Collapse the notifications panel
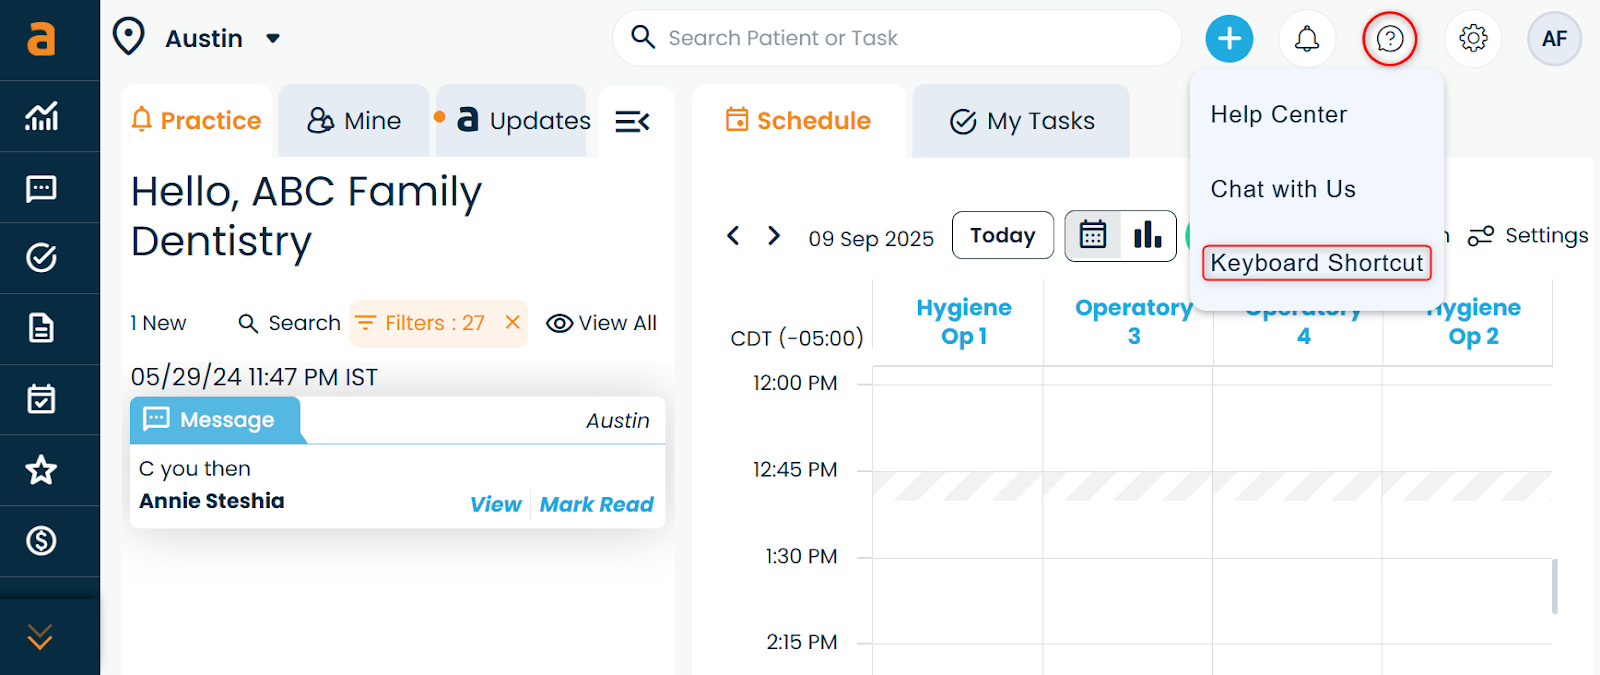This screenshot has width=1600, height=675. pos(632,121)
